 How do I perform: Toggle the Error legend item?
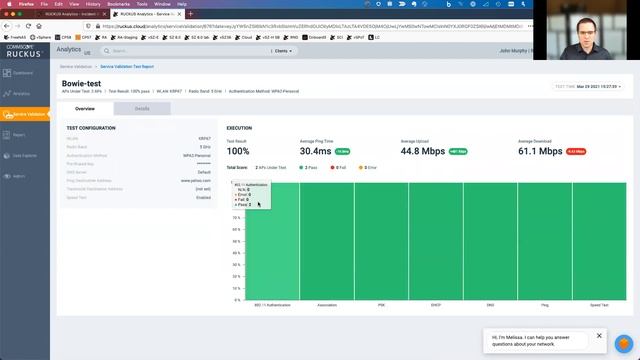(x=368, y=168)
